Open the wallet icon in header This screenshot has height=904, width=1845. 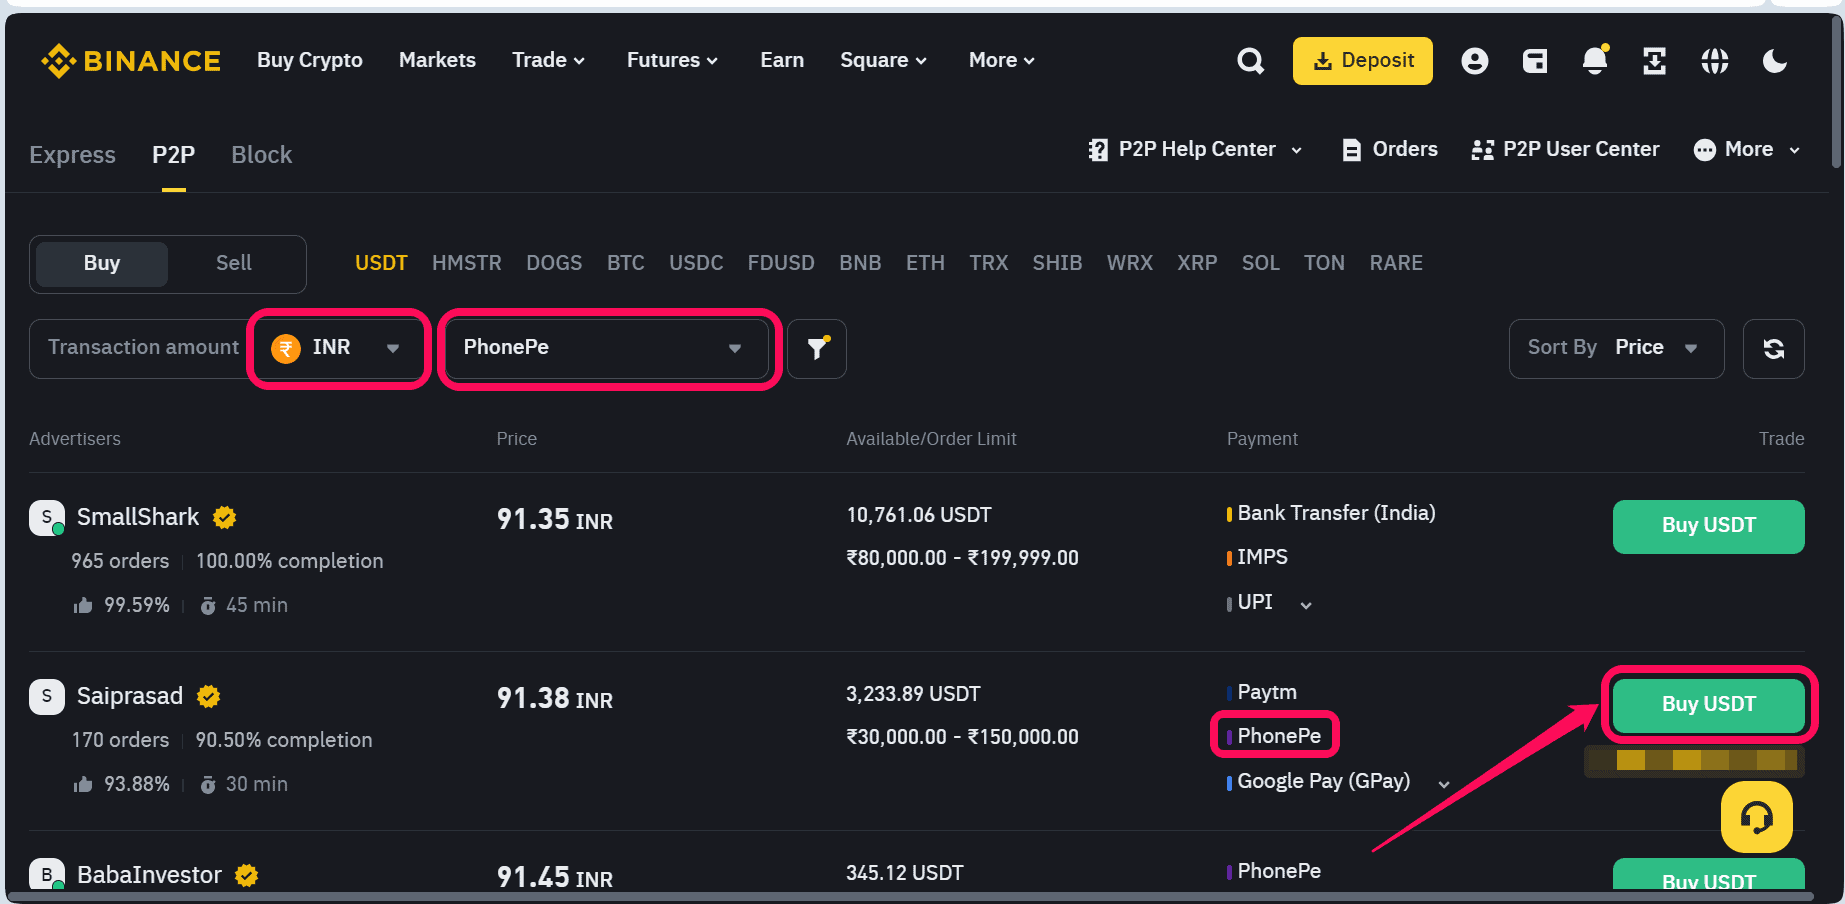pyautogui.click(x=1535, y=61)
